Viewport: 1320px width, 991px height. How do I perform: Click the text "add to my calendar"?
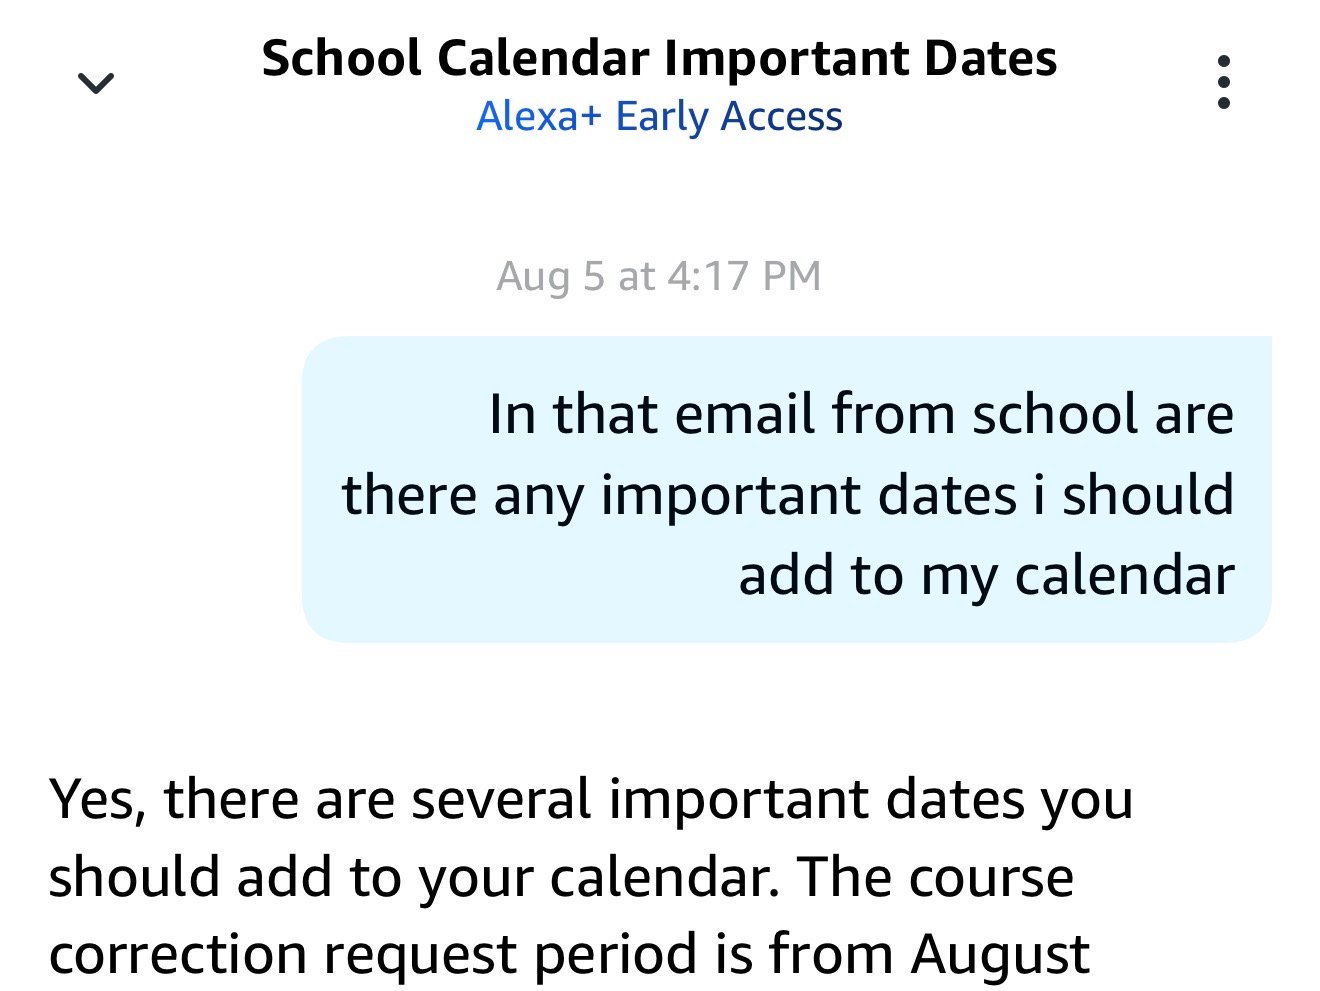986,576
